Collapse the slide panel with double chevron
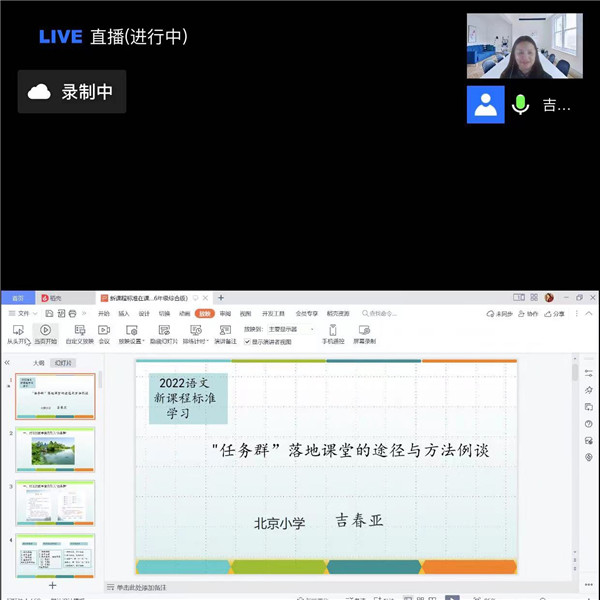Viewport: 600px width, 600px height. tap(7, 362)
